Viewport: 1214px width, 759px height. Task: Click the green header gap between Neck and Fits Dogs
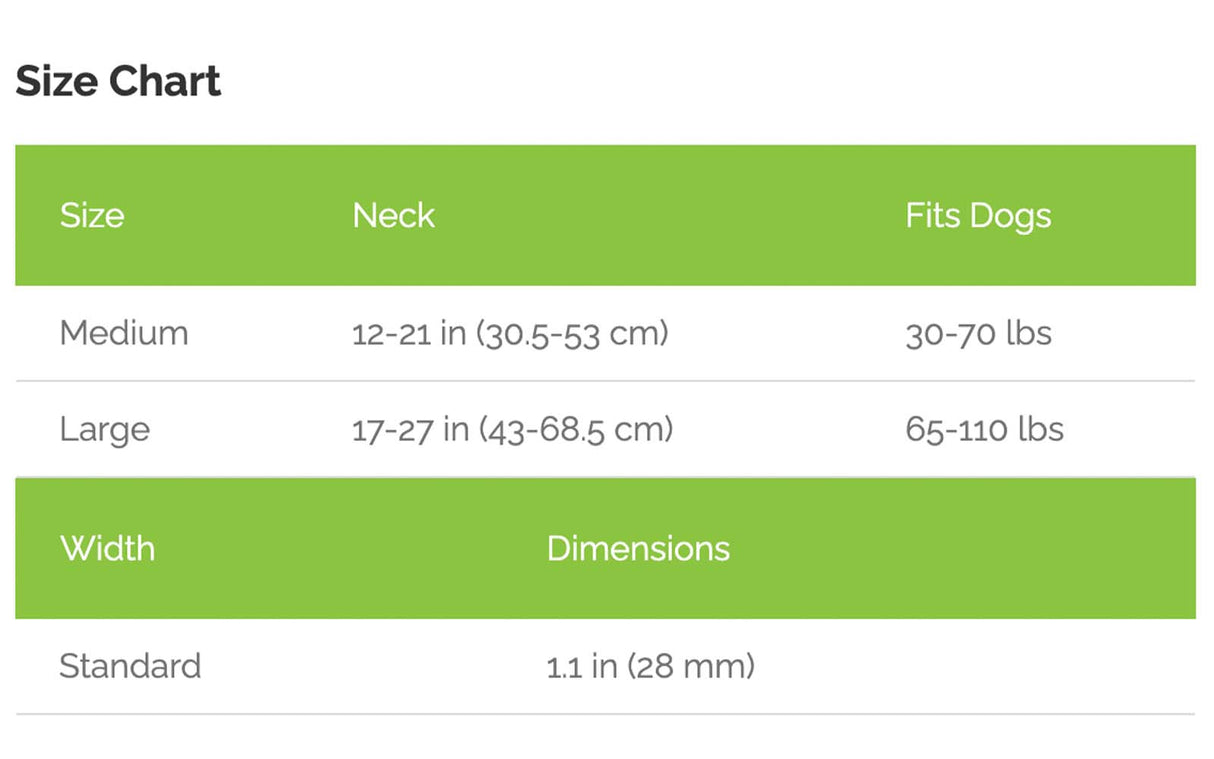(670, 215)
